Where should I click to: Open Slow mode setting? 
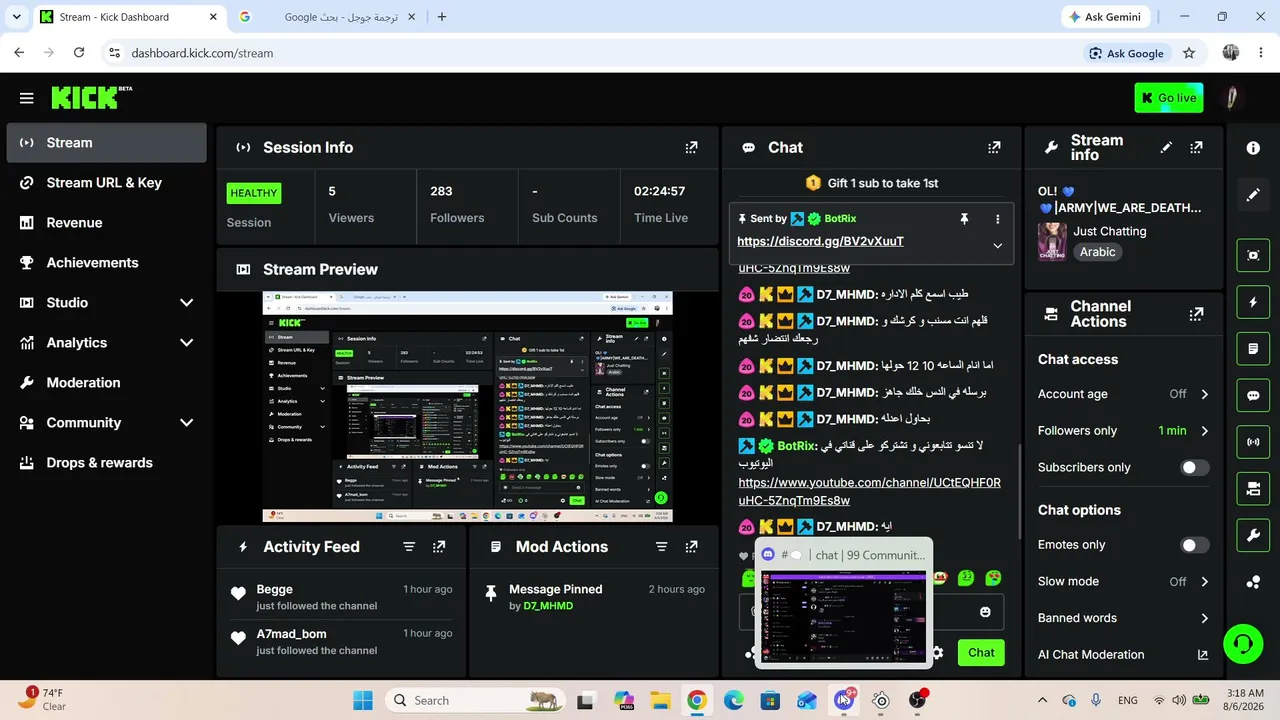1124,581
